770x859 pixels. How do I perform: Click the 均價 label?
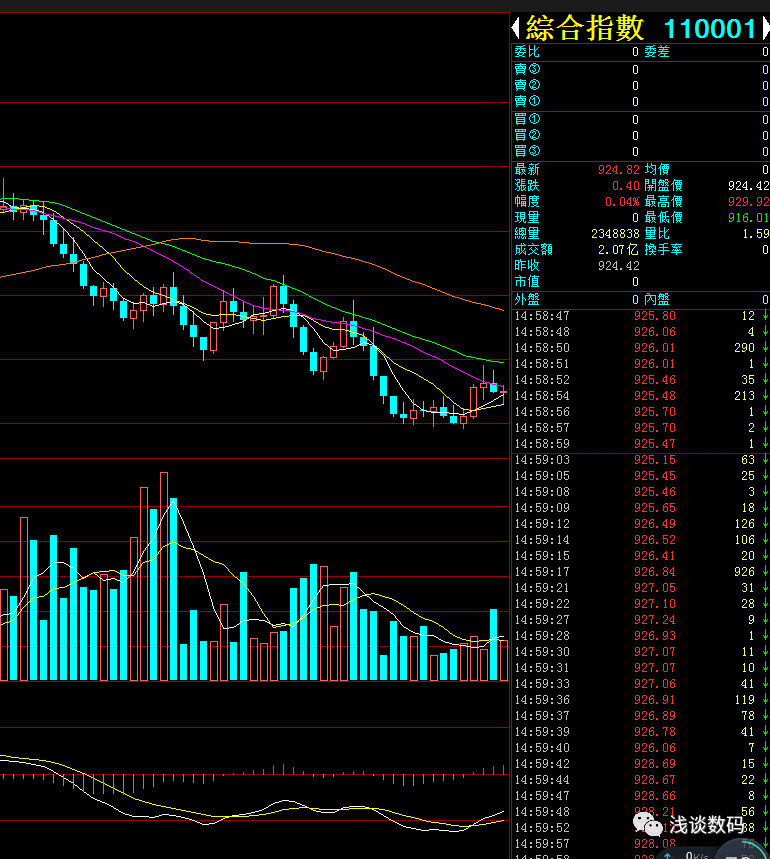click(x=657, y=169)
